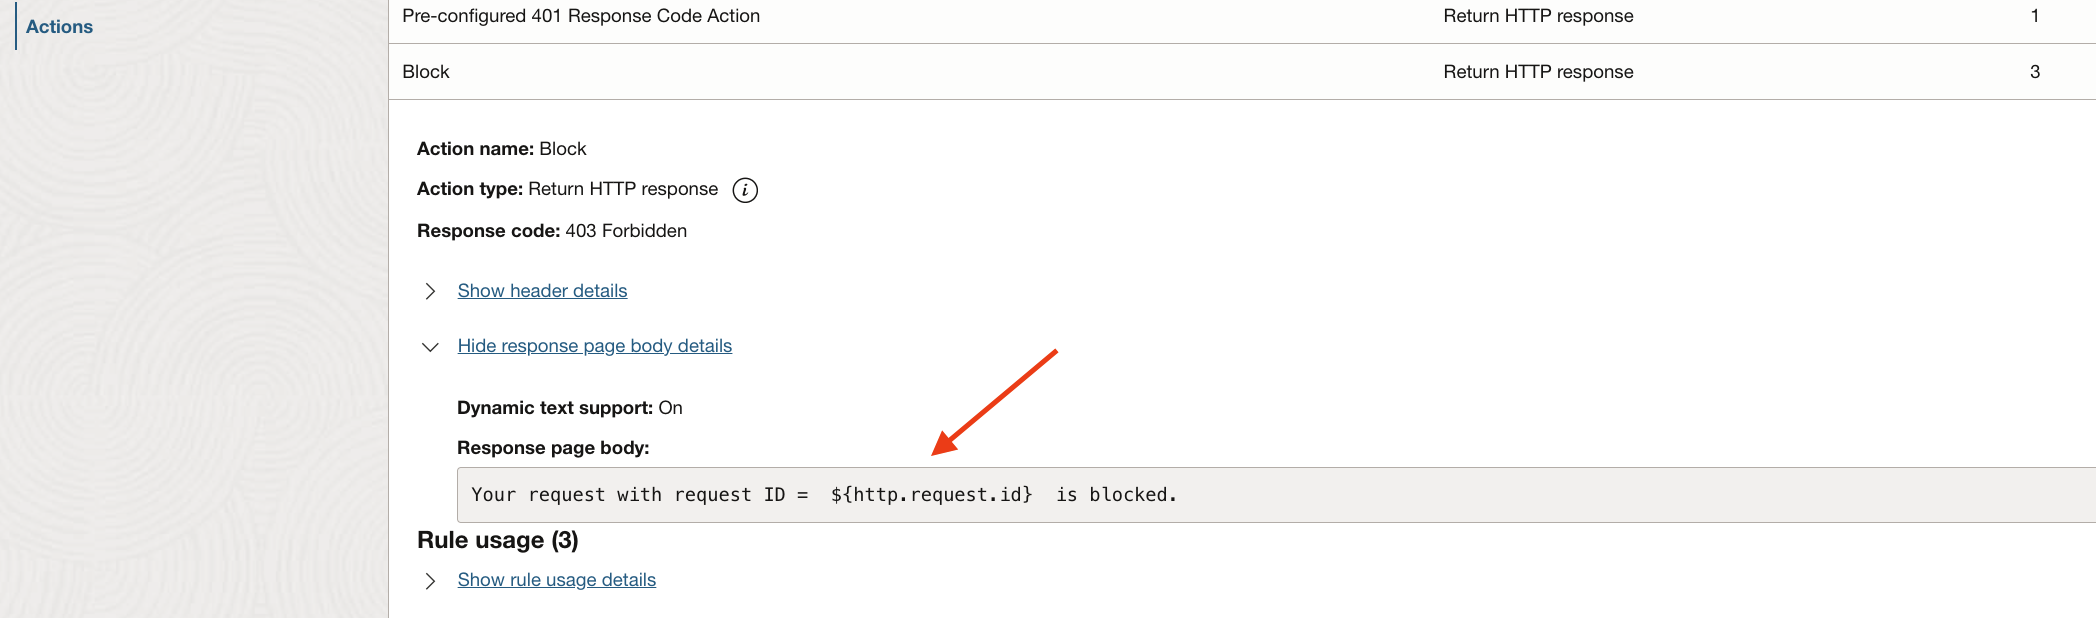Click the Hide response page body details link
The height and width of the screenshot is (618, 2096).
[595, 345]
